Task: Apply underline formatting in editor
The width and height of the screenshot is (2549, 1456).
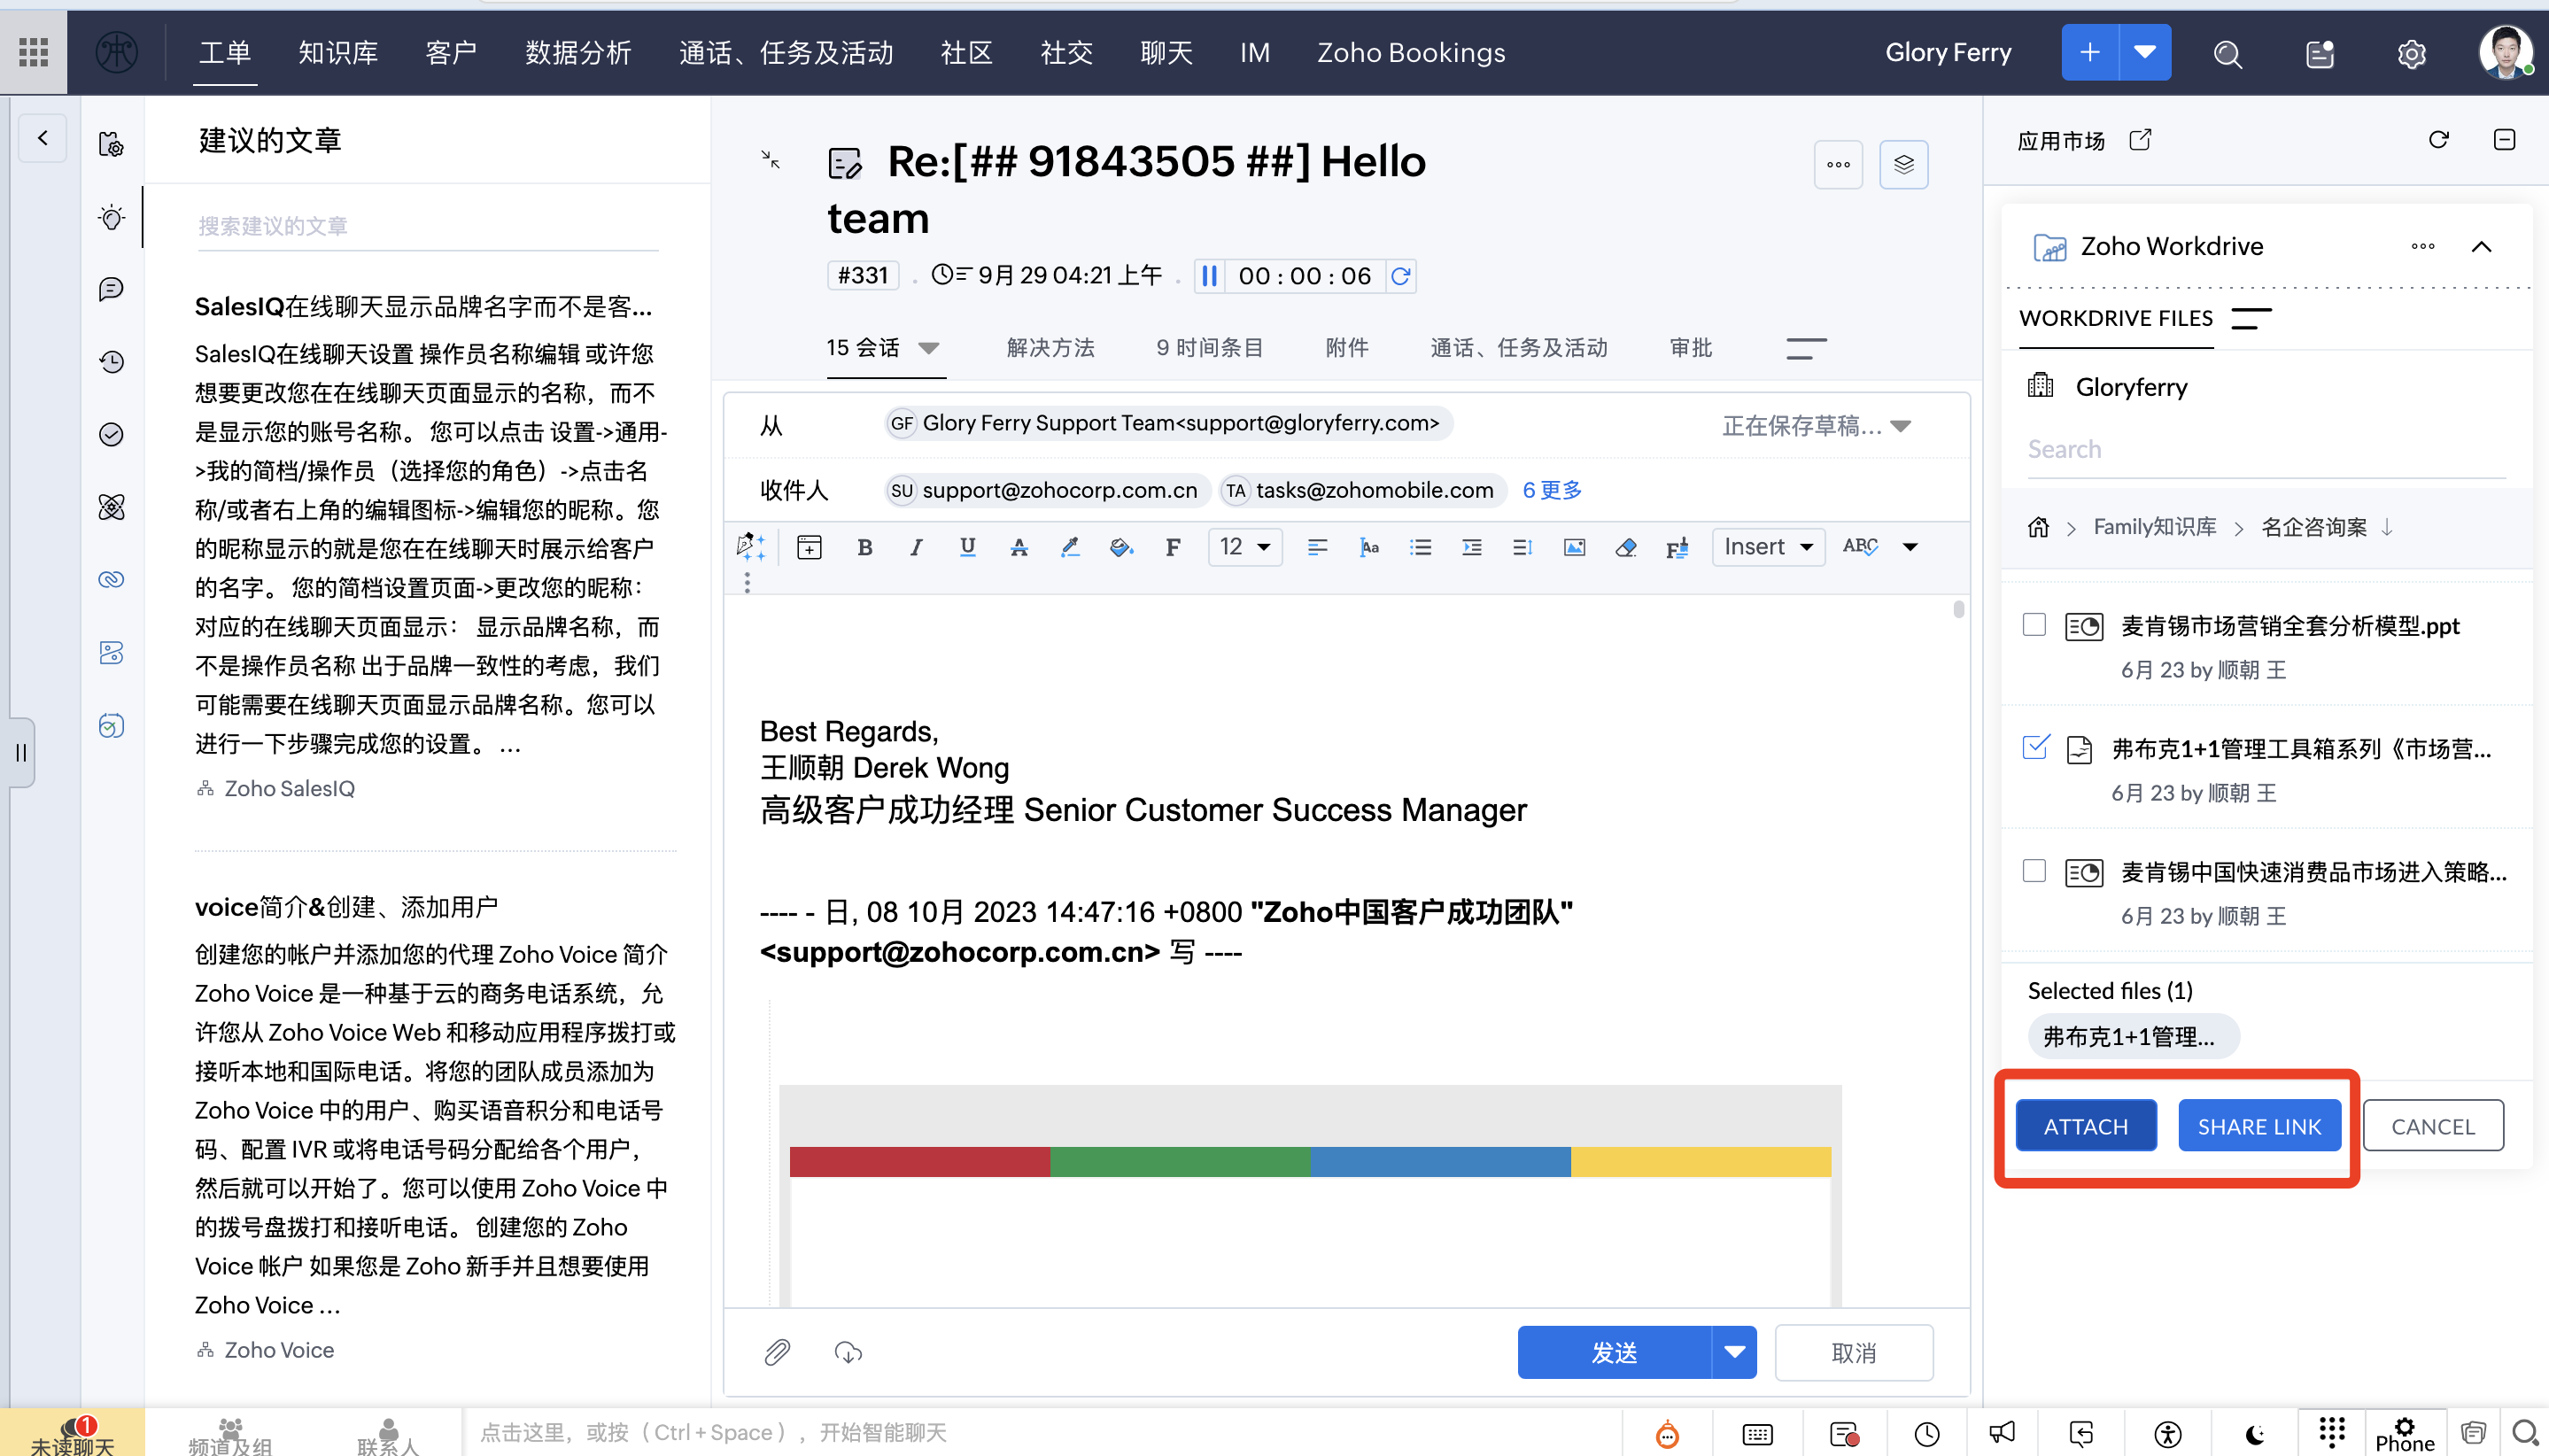Action: click(967, 547)
